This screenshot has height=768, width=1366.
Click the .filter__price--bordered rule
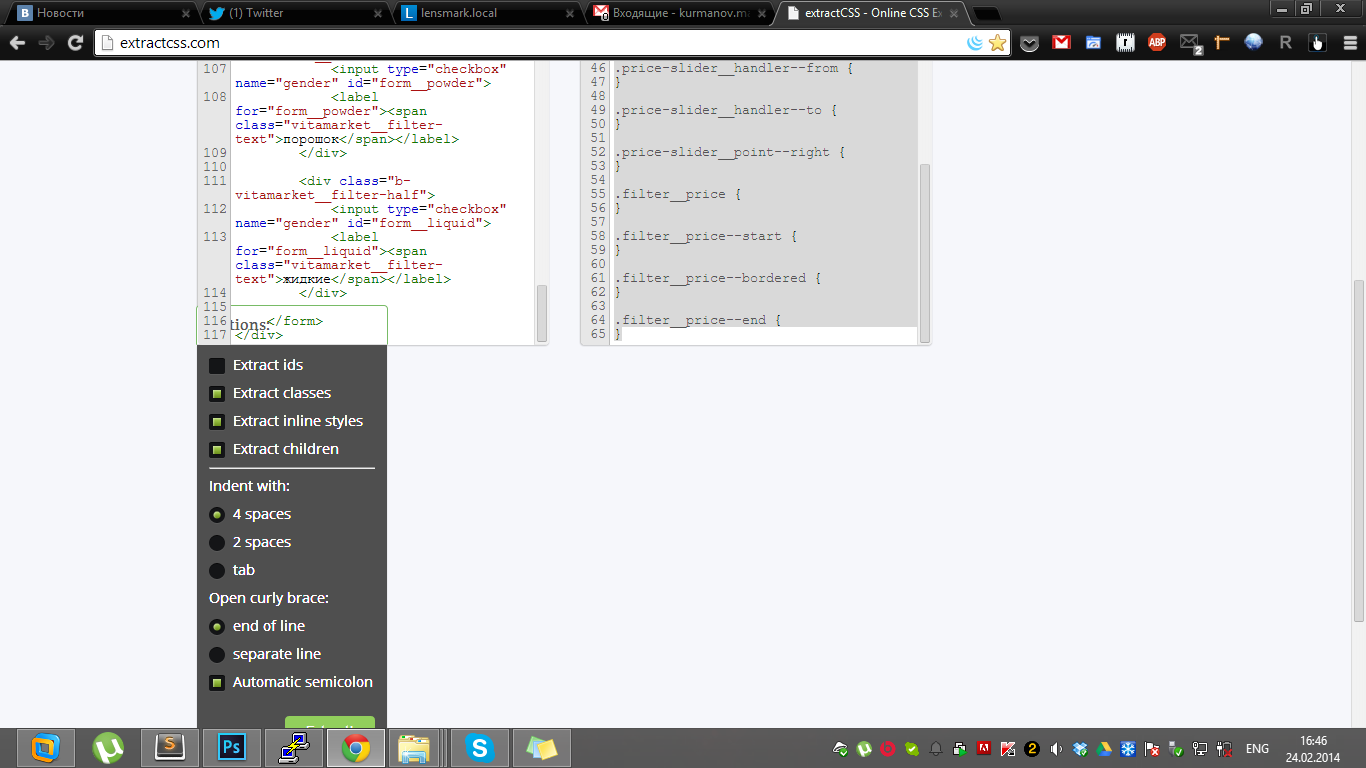click(718, 278)
